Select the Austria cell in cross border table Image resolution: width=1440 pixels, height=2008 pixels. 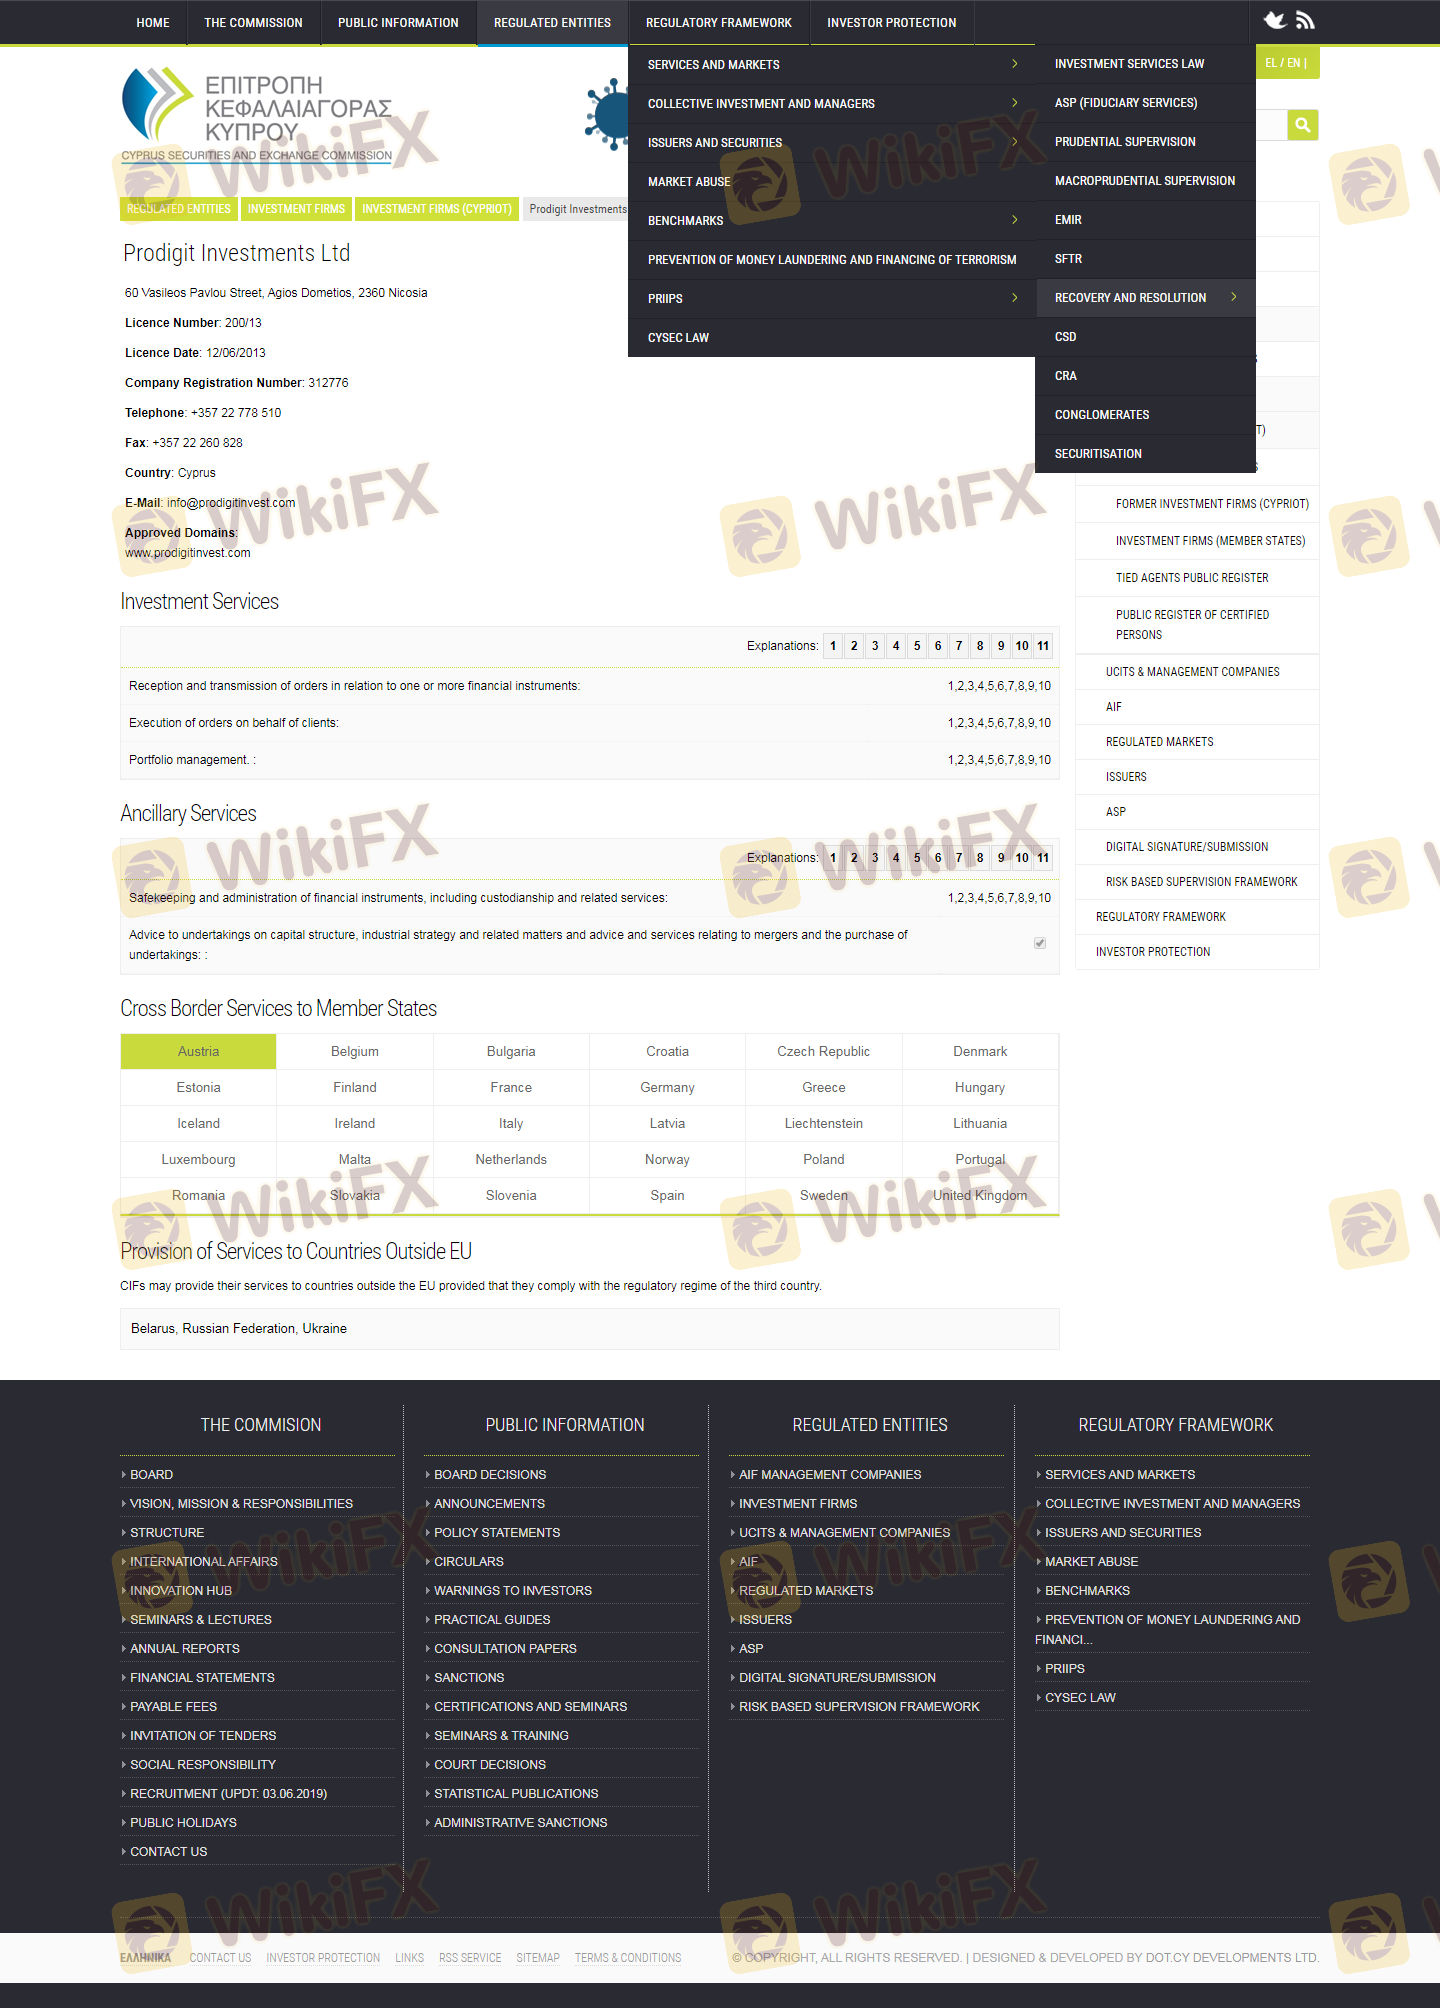click(198, 1051)
